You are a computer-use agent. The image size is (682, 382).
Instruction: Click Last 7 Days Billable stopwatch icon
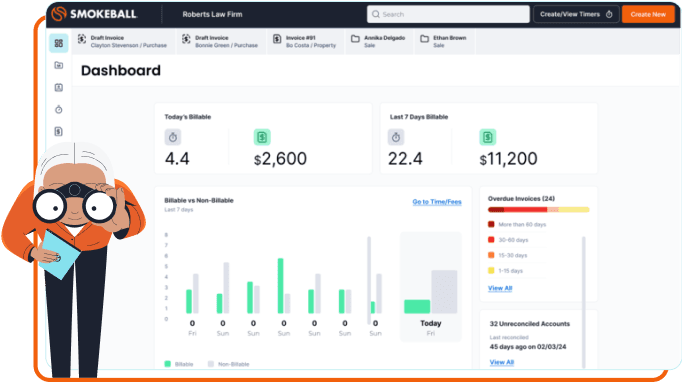click(396, 137)
